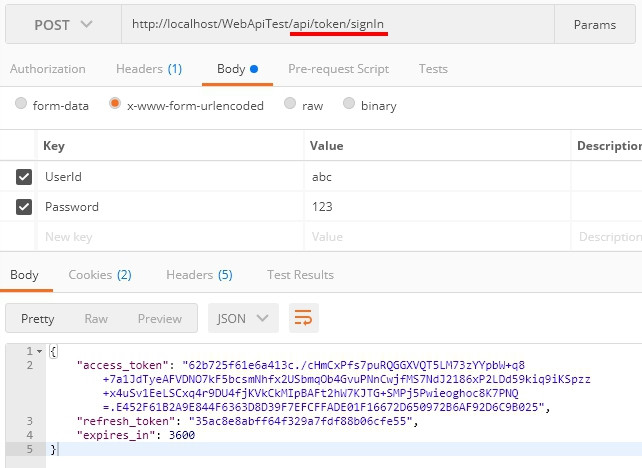
Task: Click the new row Description field
Action: pos(606,237)
